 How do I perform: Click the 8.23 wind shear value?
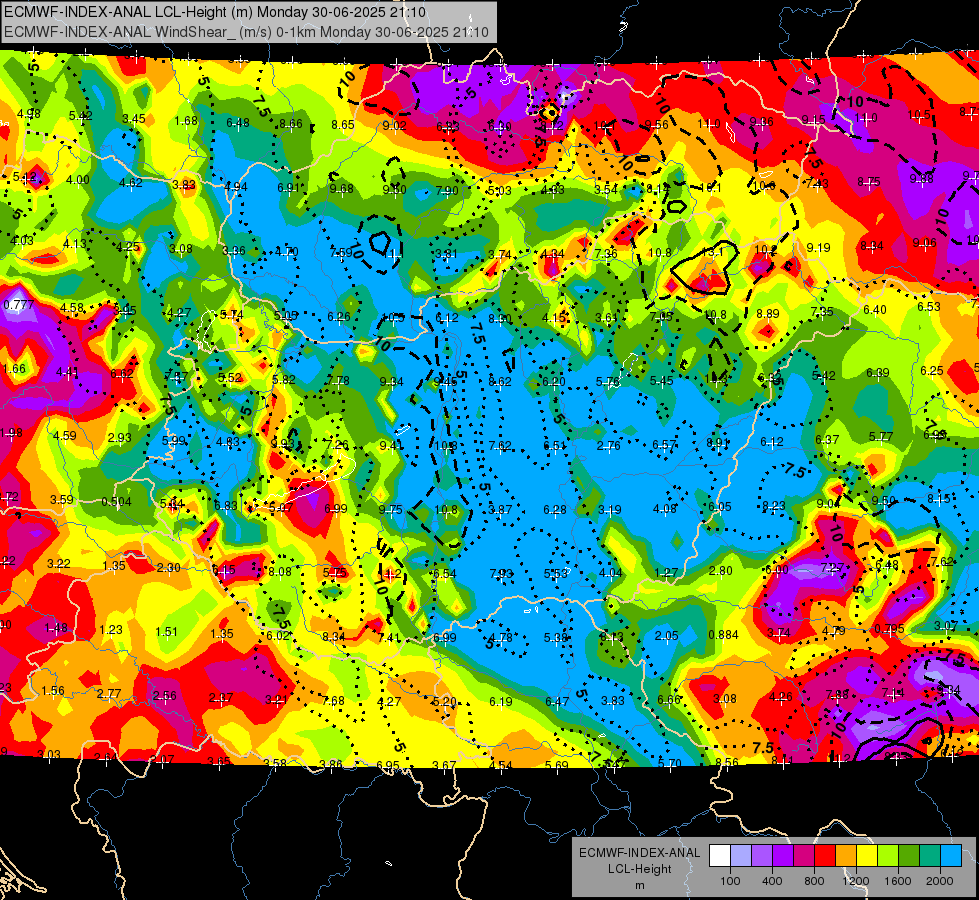pyautogui.click(x=774, y=505)
